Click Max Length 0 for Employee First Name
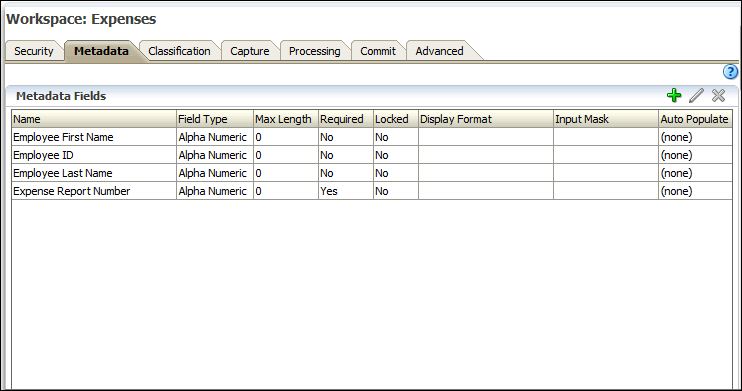The height and width of the screenshot is (391, 742). click(258, 137)
